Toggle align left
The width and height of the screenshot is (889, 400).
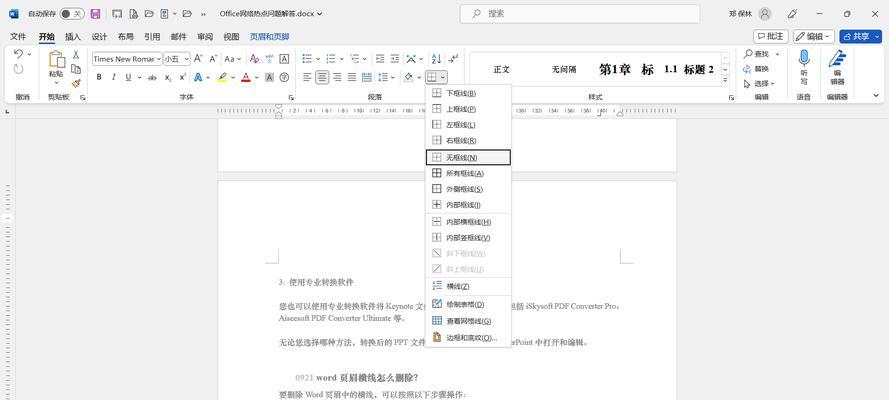[307, 77]
